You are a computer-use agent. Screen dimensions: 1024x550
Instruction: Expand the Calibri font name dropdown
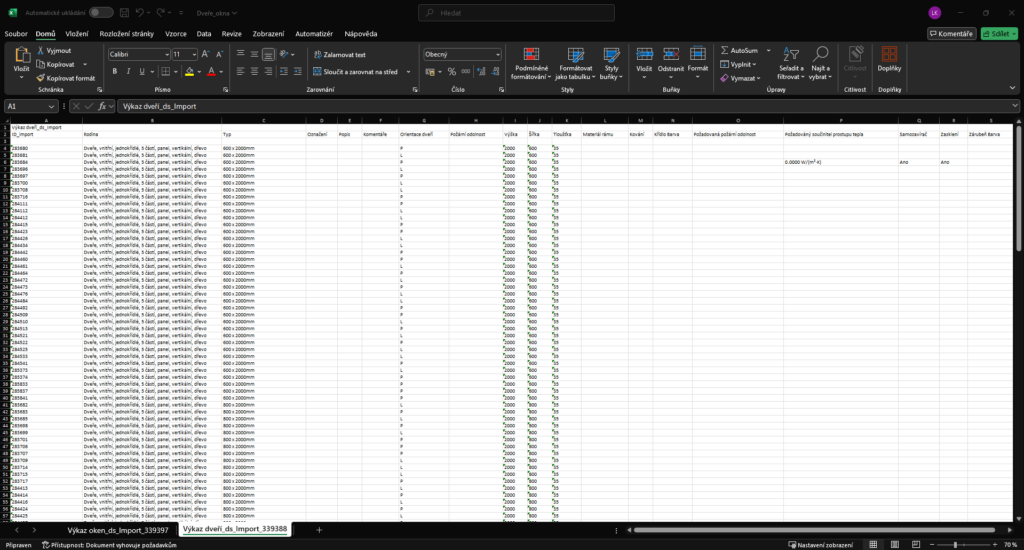165,54
